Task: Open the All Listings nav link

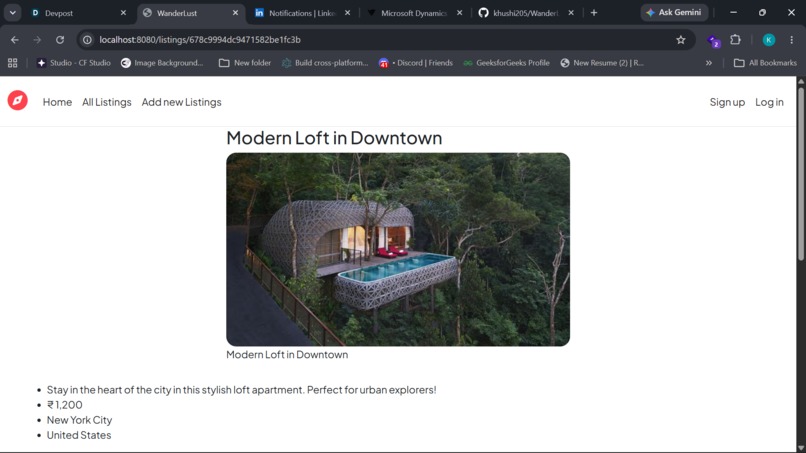Action: click(106, 102)
